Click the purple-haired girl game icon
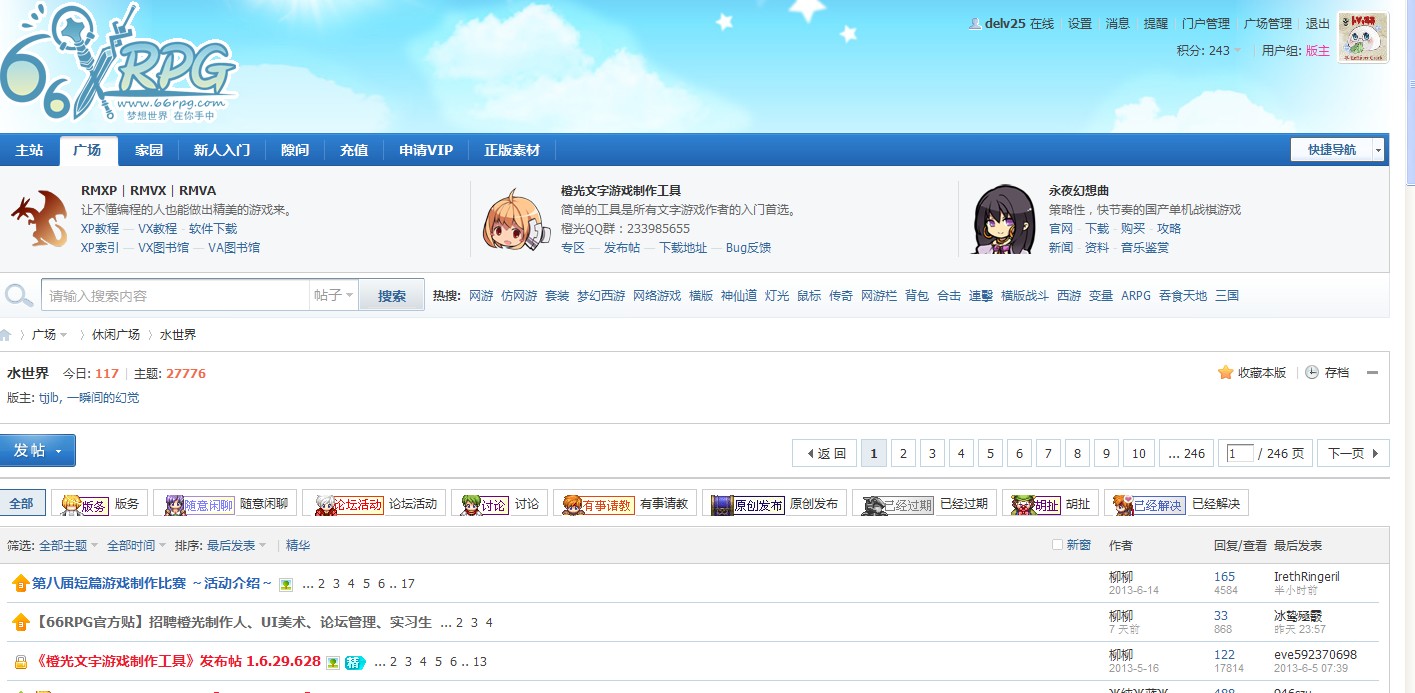Viewport: 1415px width, 693px height. [x=1005, y=219]
